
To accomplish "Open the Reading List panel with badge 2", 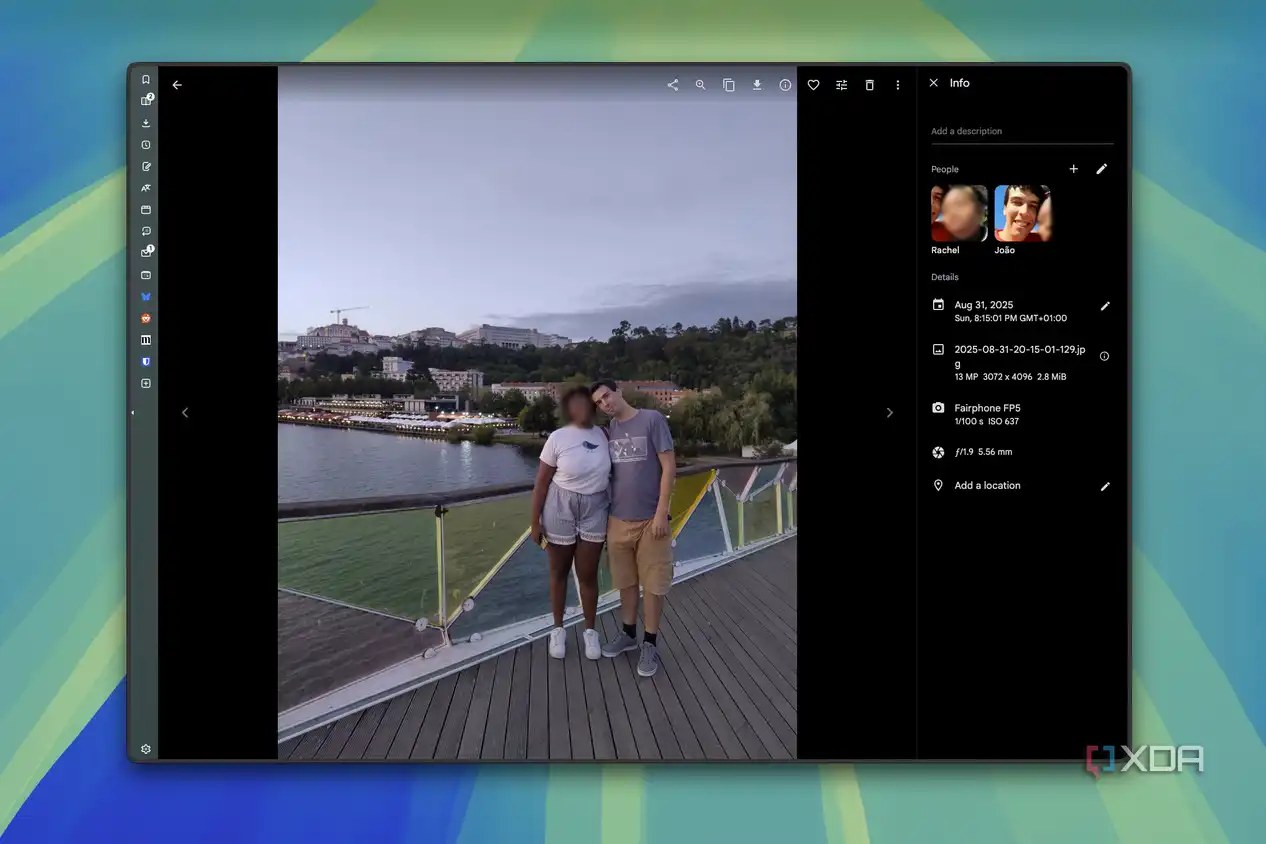I will click(x=146, y=101).
